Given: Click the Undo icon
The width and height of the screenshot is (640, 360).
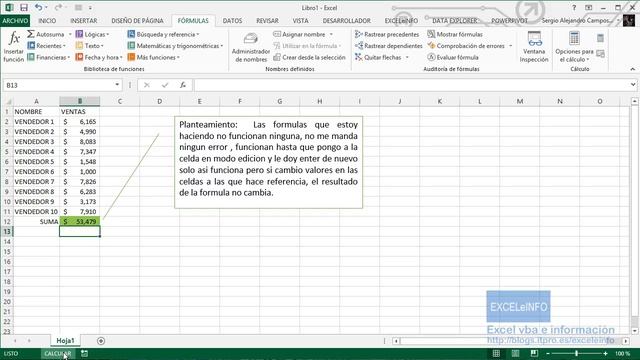Looking at the screenshot, I should point(38,7).
